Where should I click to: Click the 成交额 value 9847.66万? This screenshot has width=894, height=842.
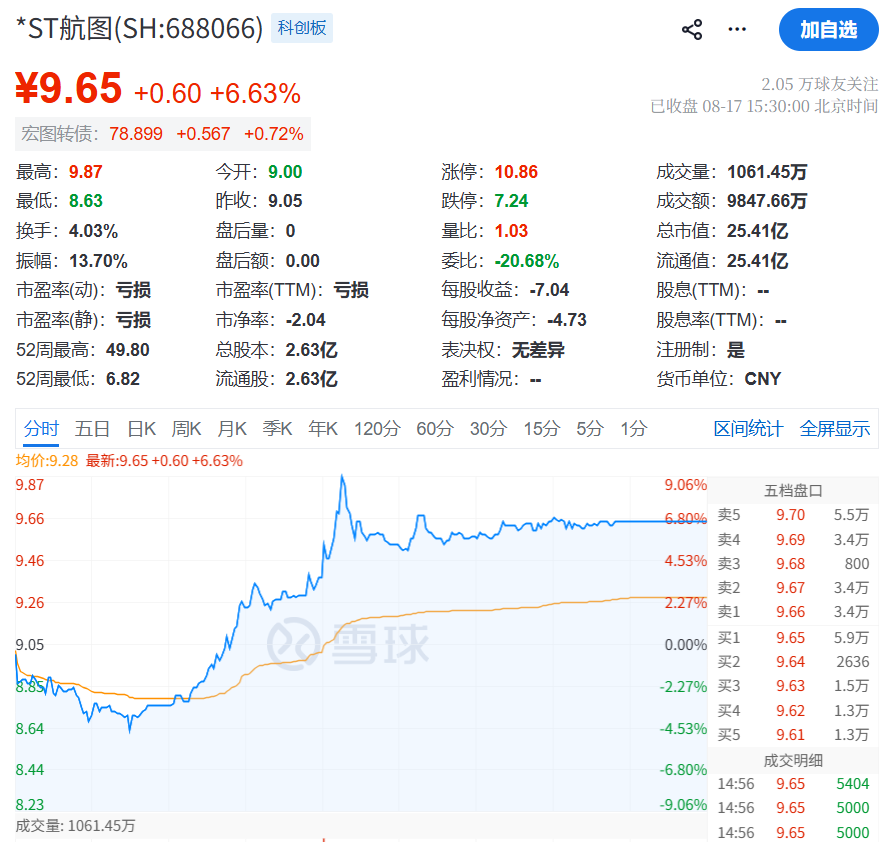[767, 201]
